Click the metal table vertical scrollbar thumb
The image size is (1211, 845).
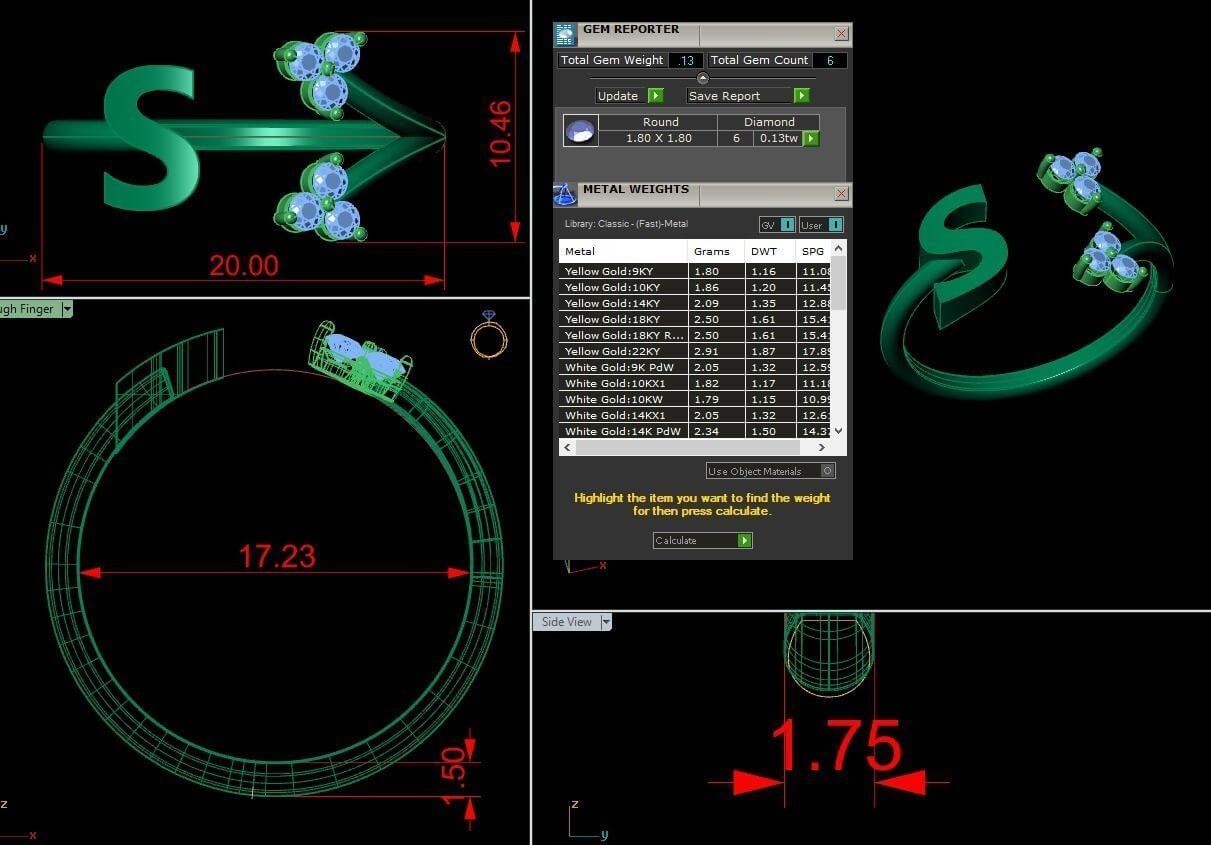point(838,282)
